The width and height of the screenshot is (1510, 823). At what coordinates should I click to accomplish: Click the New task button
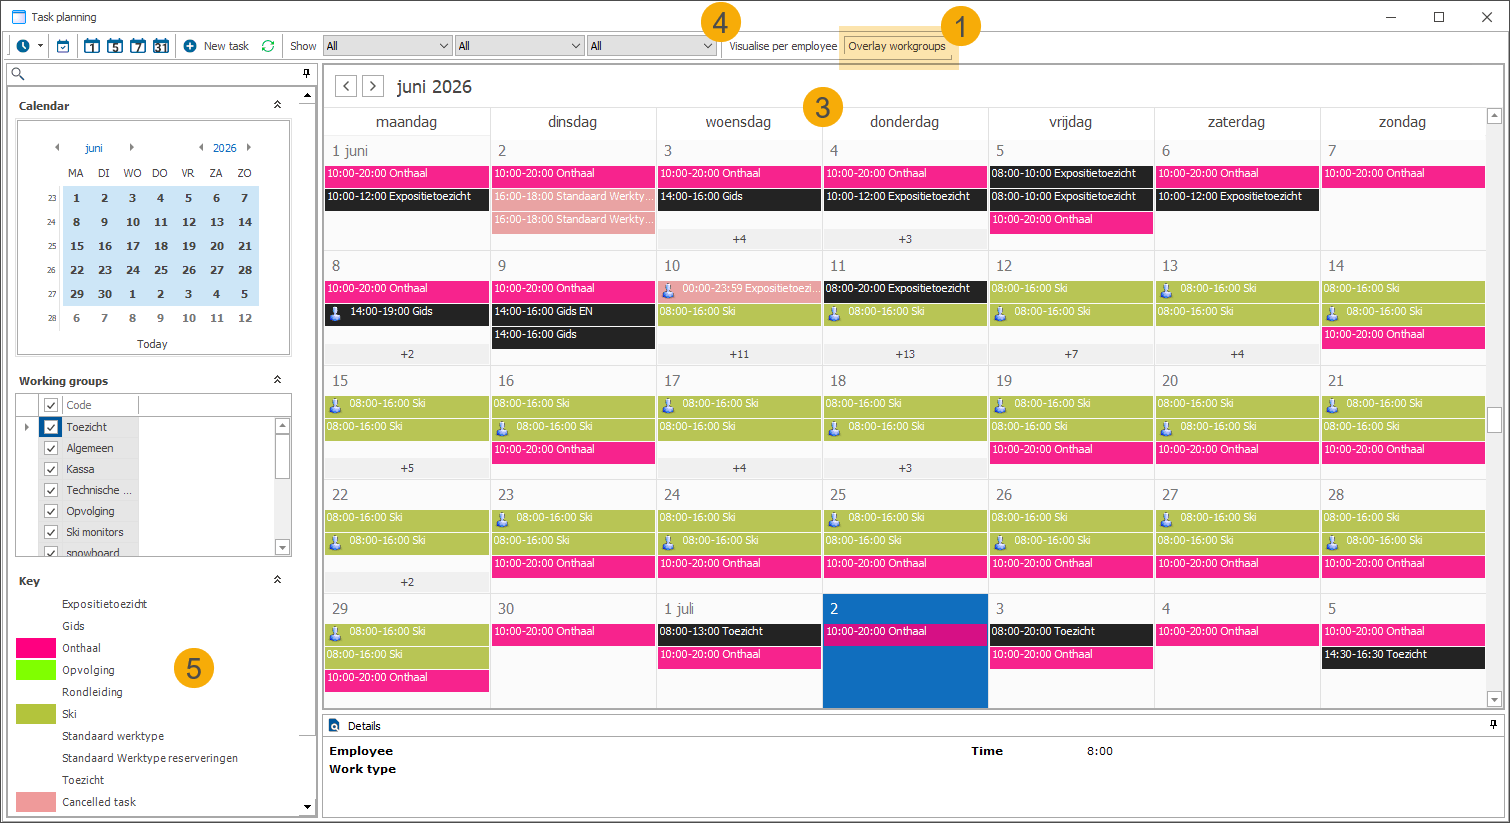click(x=216, y=46)
